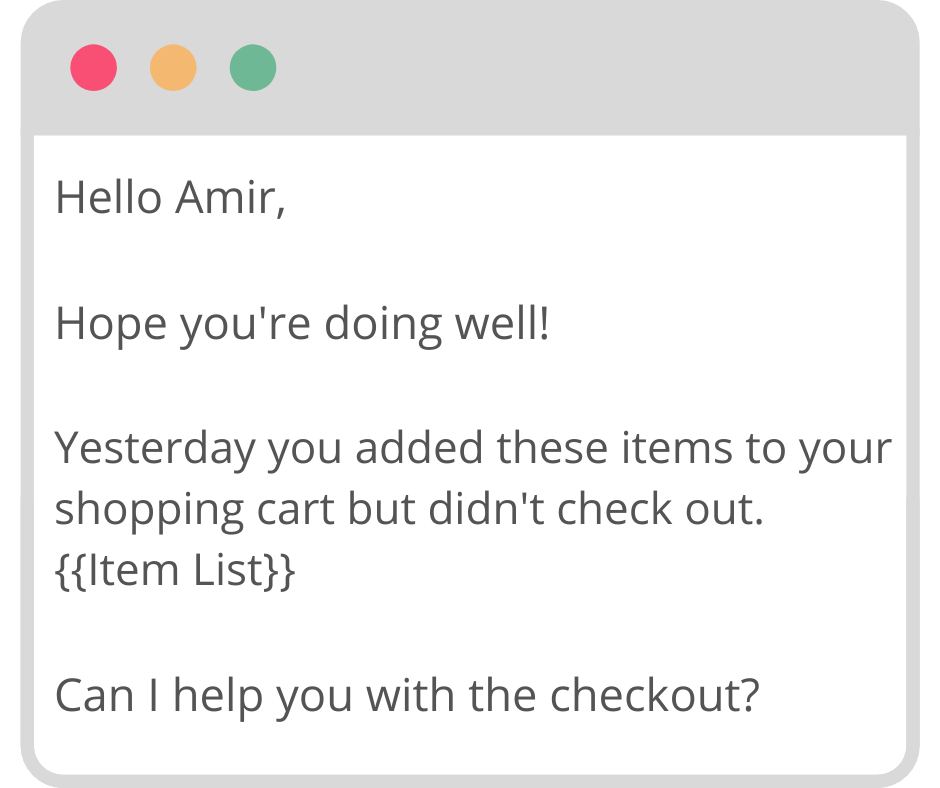Screen dimensions: 940x788
Task: Click the word items
Action: pyautogui.click(x=677, y=448)
